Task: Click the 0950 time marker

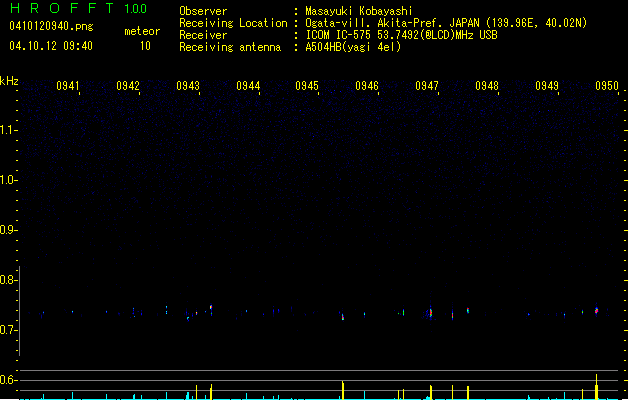Action: pos(607,86)
